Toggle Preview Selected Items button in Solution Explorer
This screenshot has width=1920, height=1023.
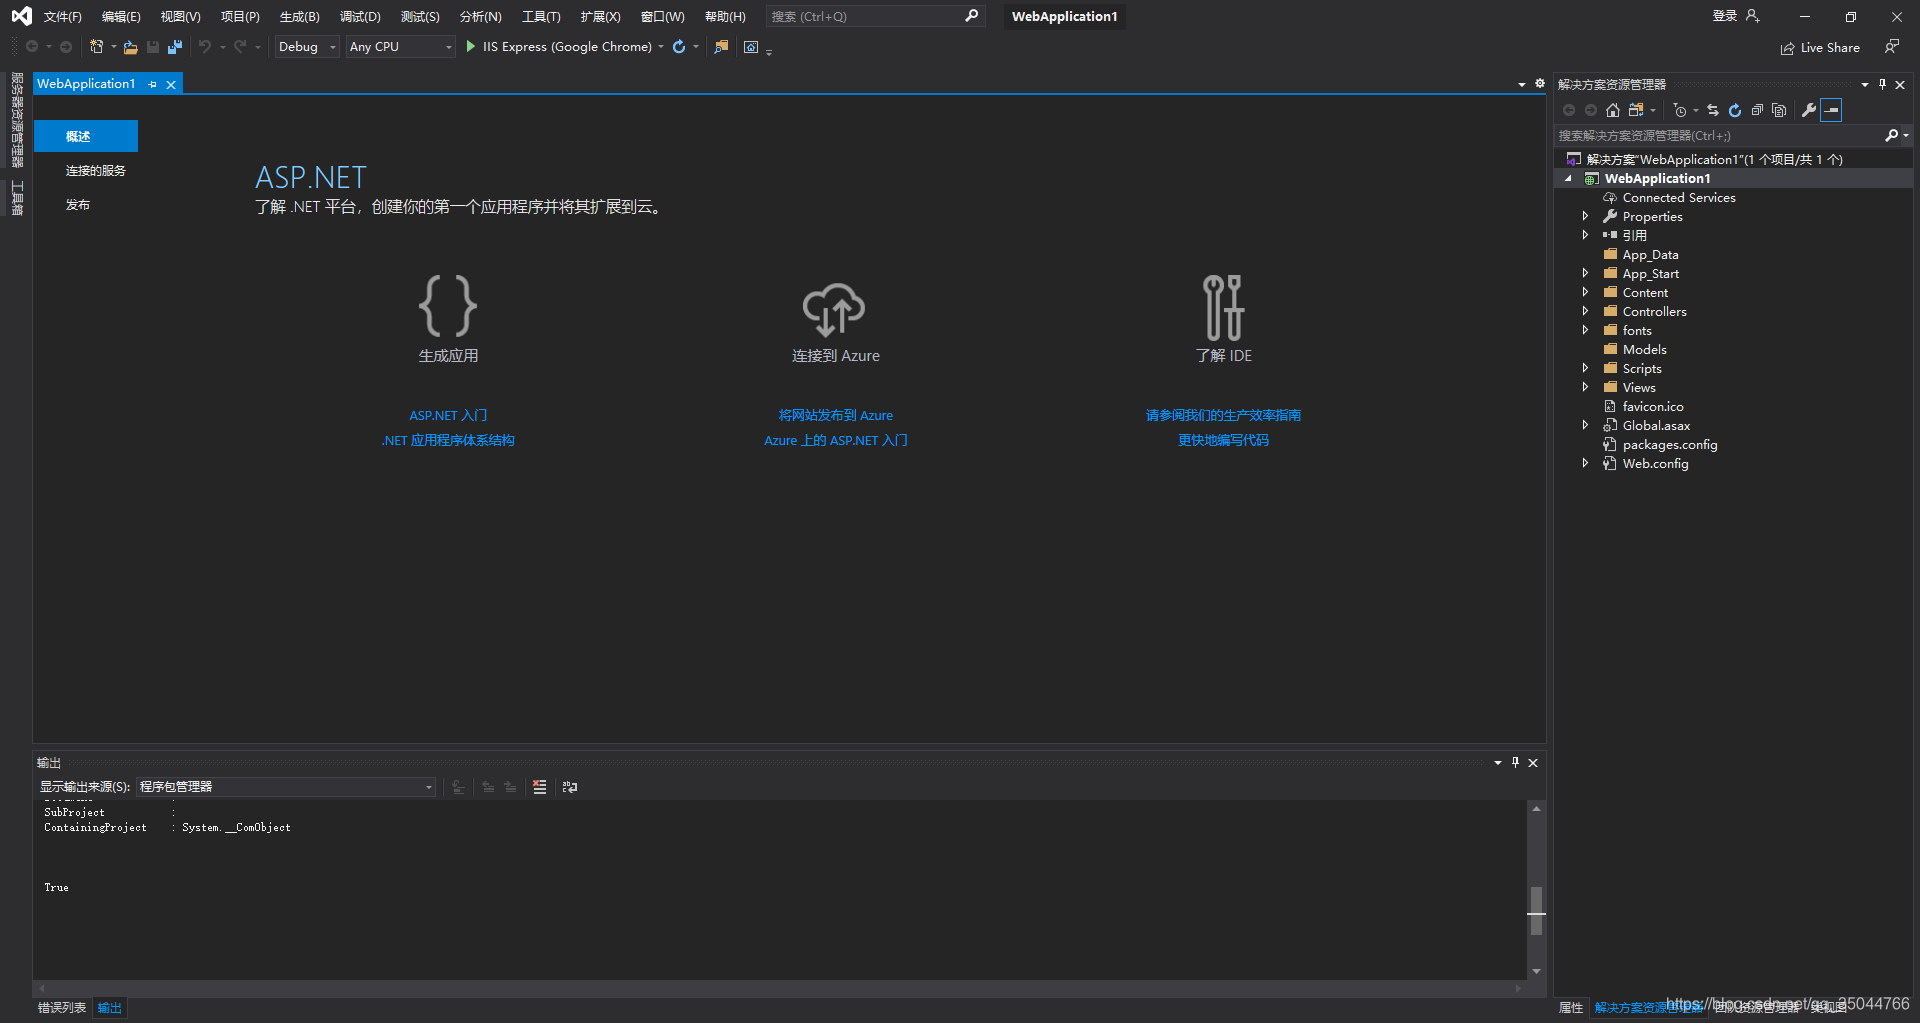click(x=1831, y=110)
